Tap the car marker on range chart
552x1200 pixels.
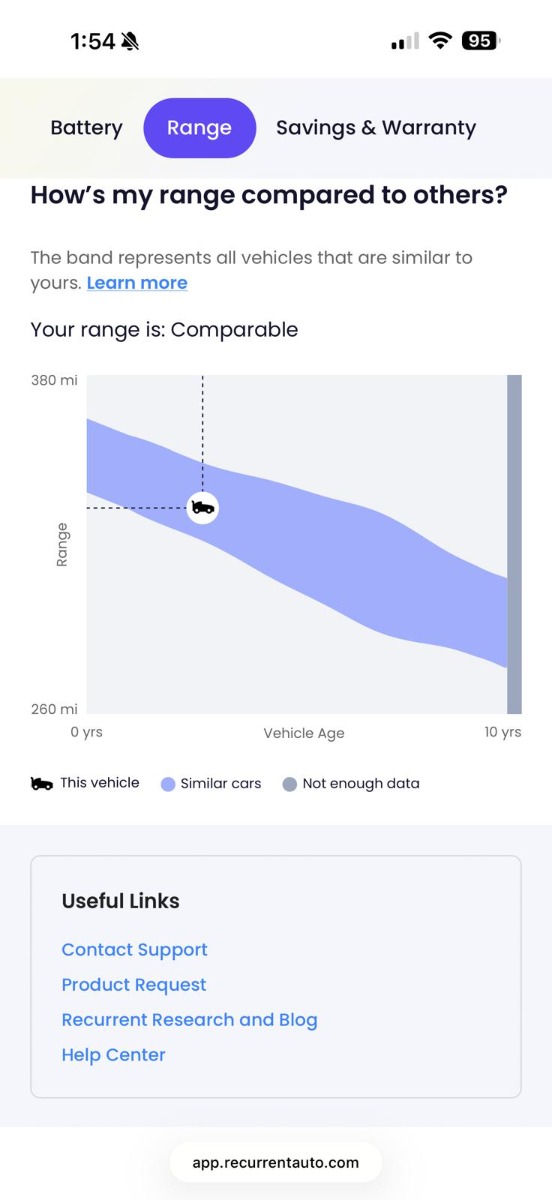coord(203,508)
